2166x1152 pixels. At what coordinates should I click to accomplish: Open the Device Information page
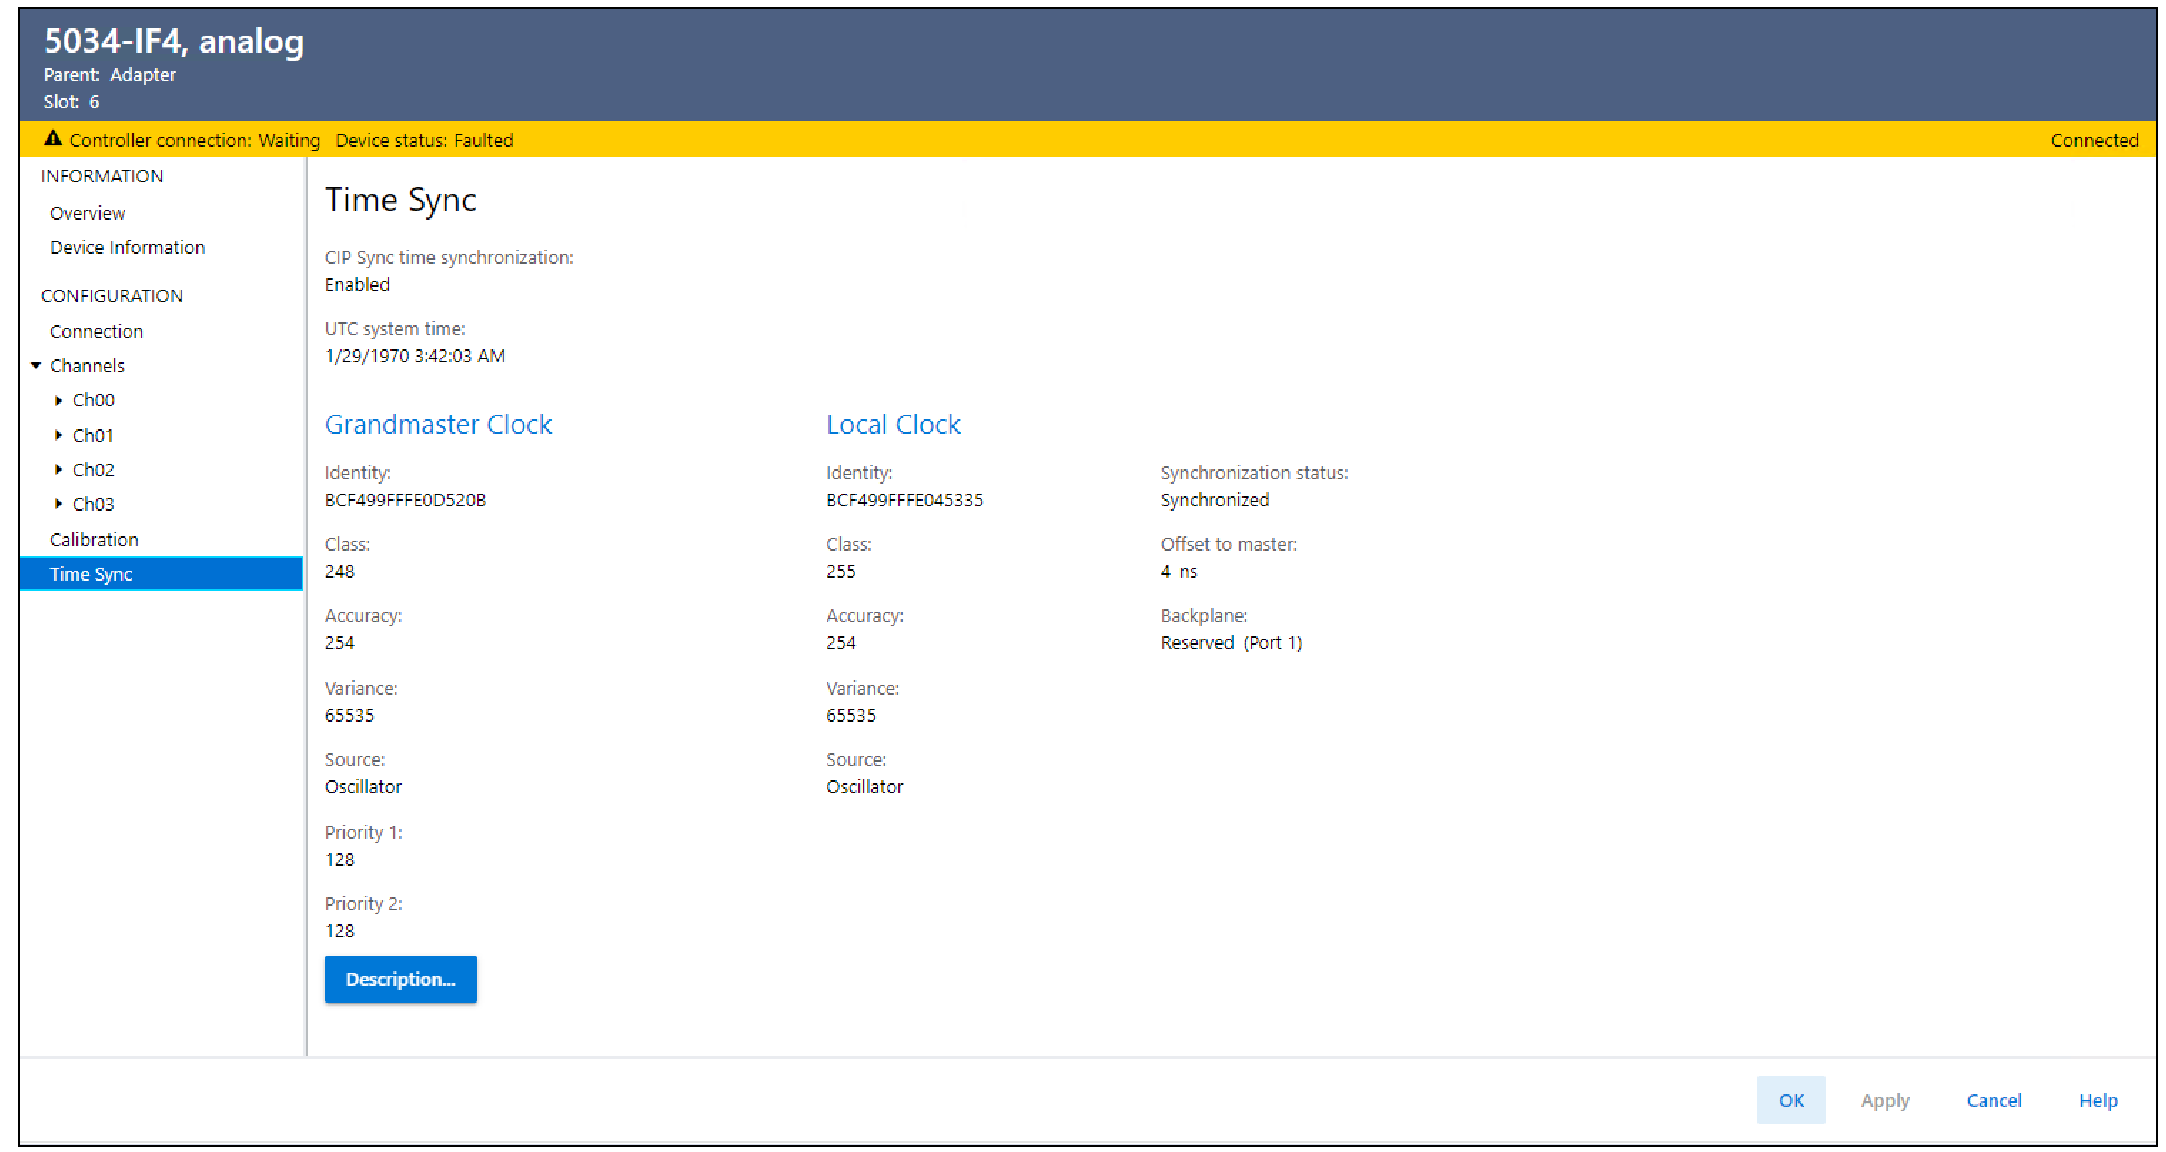click(x=127, y=247)
